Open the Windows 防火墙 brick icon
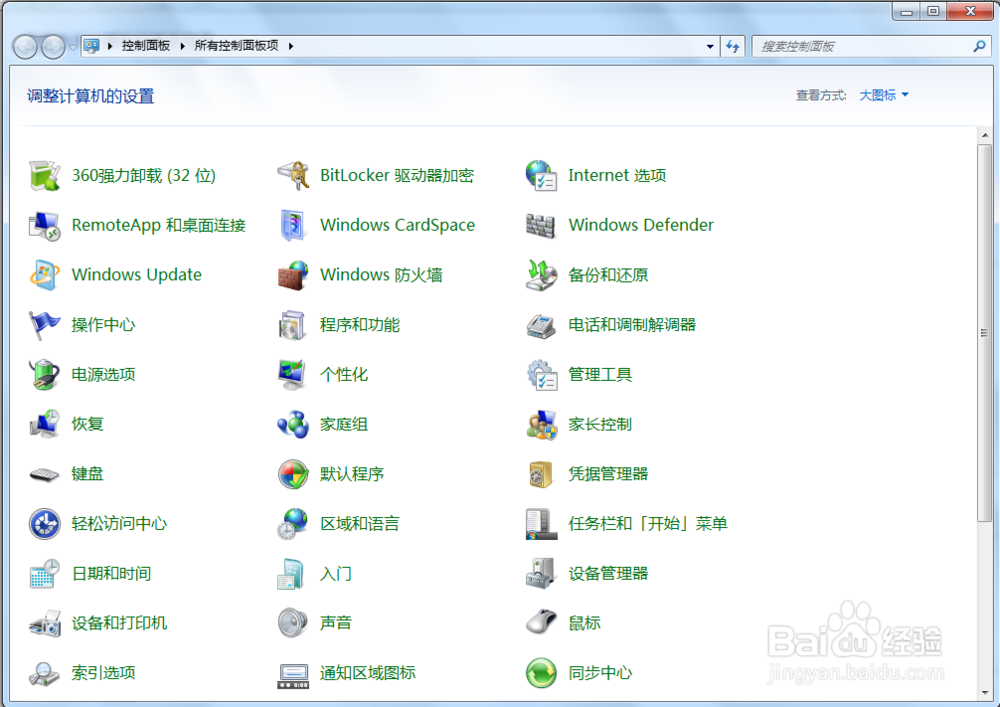This screenshot has height=707, width=1000. [293, 275]
